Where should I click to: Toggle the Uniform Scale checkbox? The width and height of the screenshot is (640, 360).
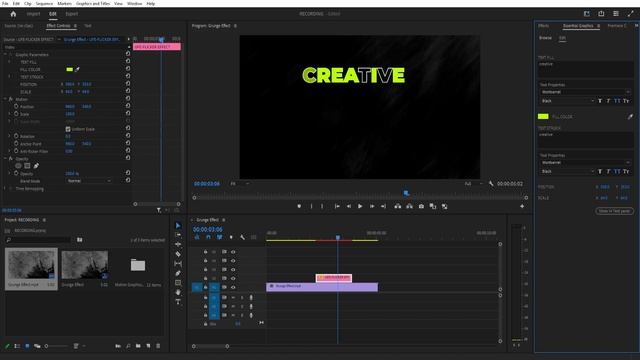(x=68, y=129)
